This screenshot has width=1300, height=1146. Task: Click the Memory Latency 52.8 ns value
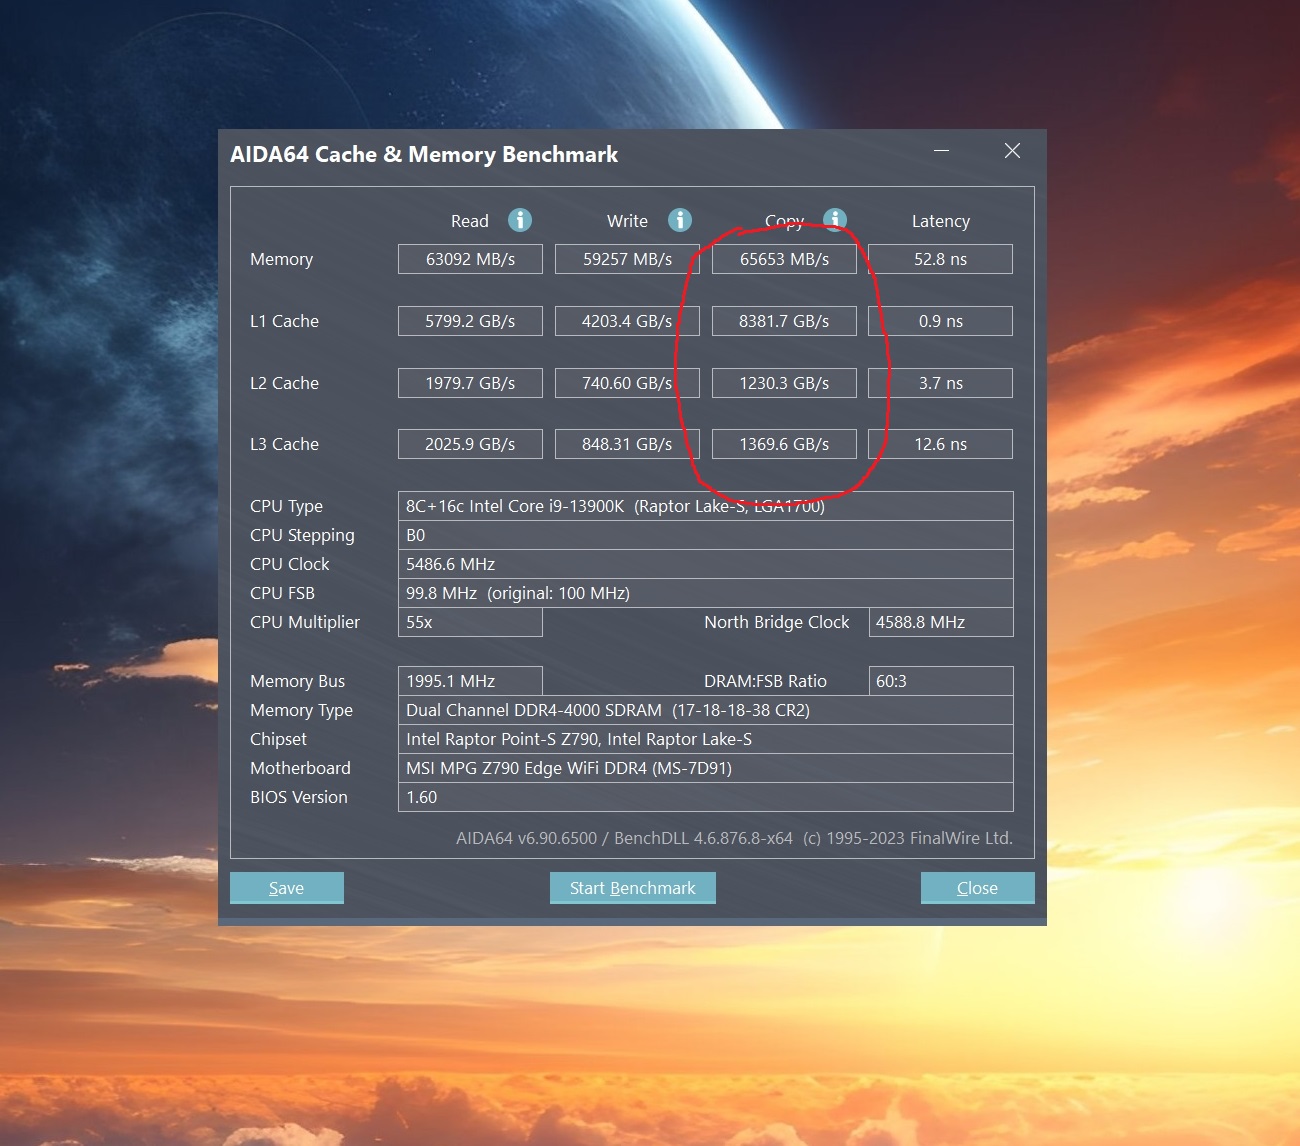940,259
